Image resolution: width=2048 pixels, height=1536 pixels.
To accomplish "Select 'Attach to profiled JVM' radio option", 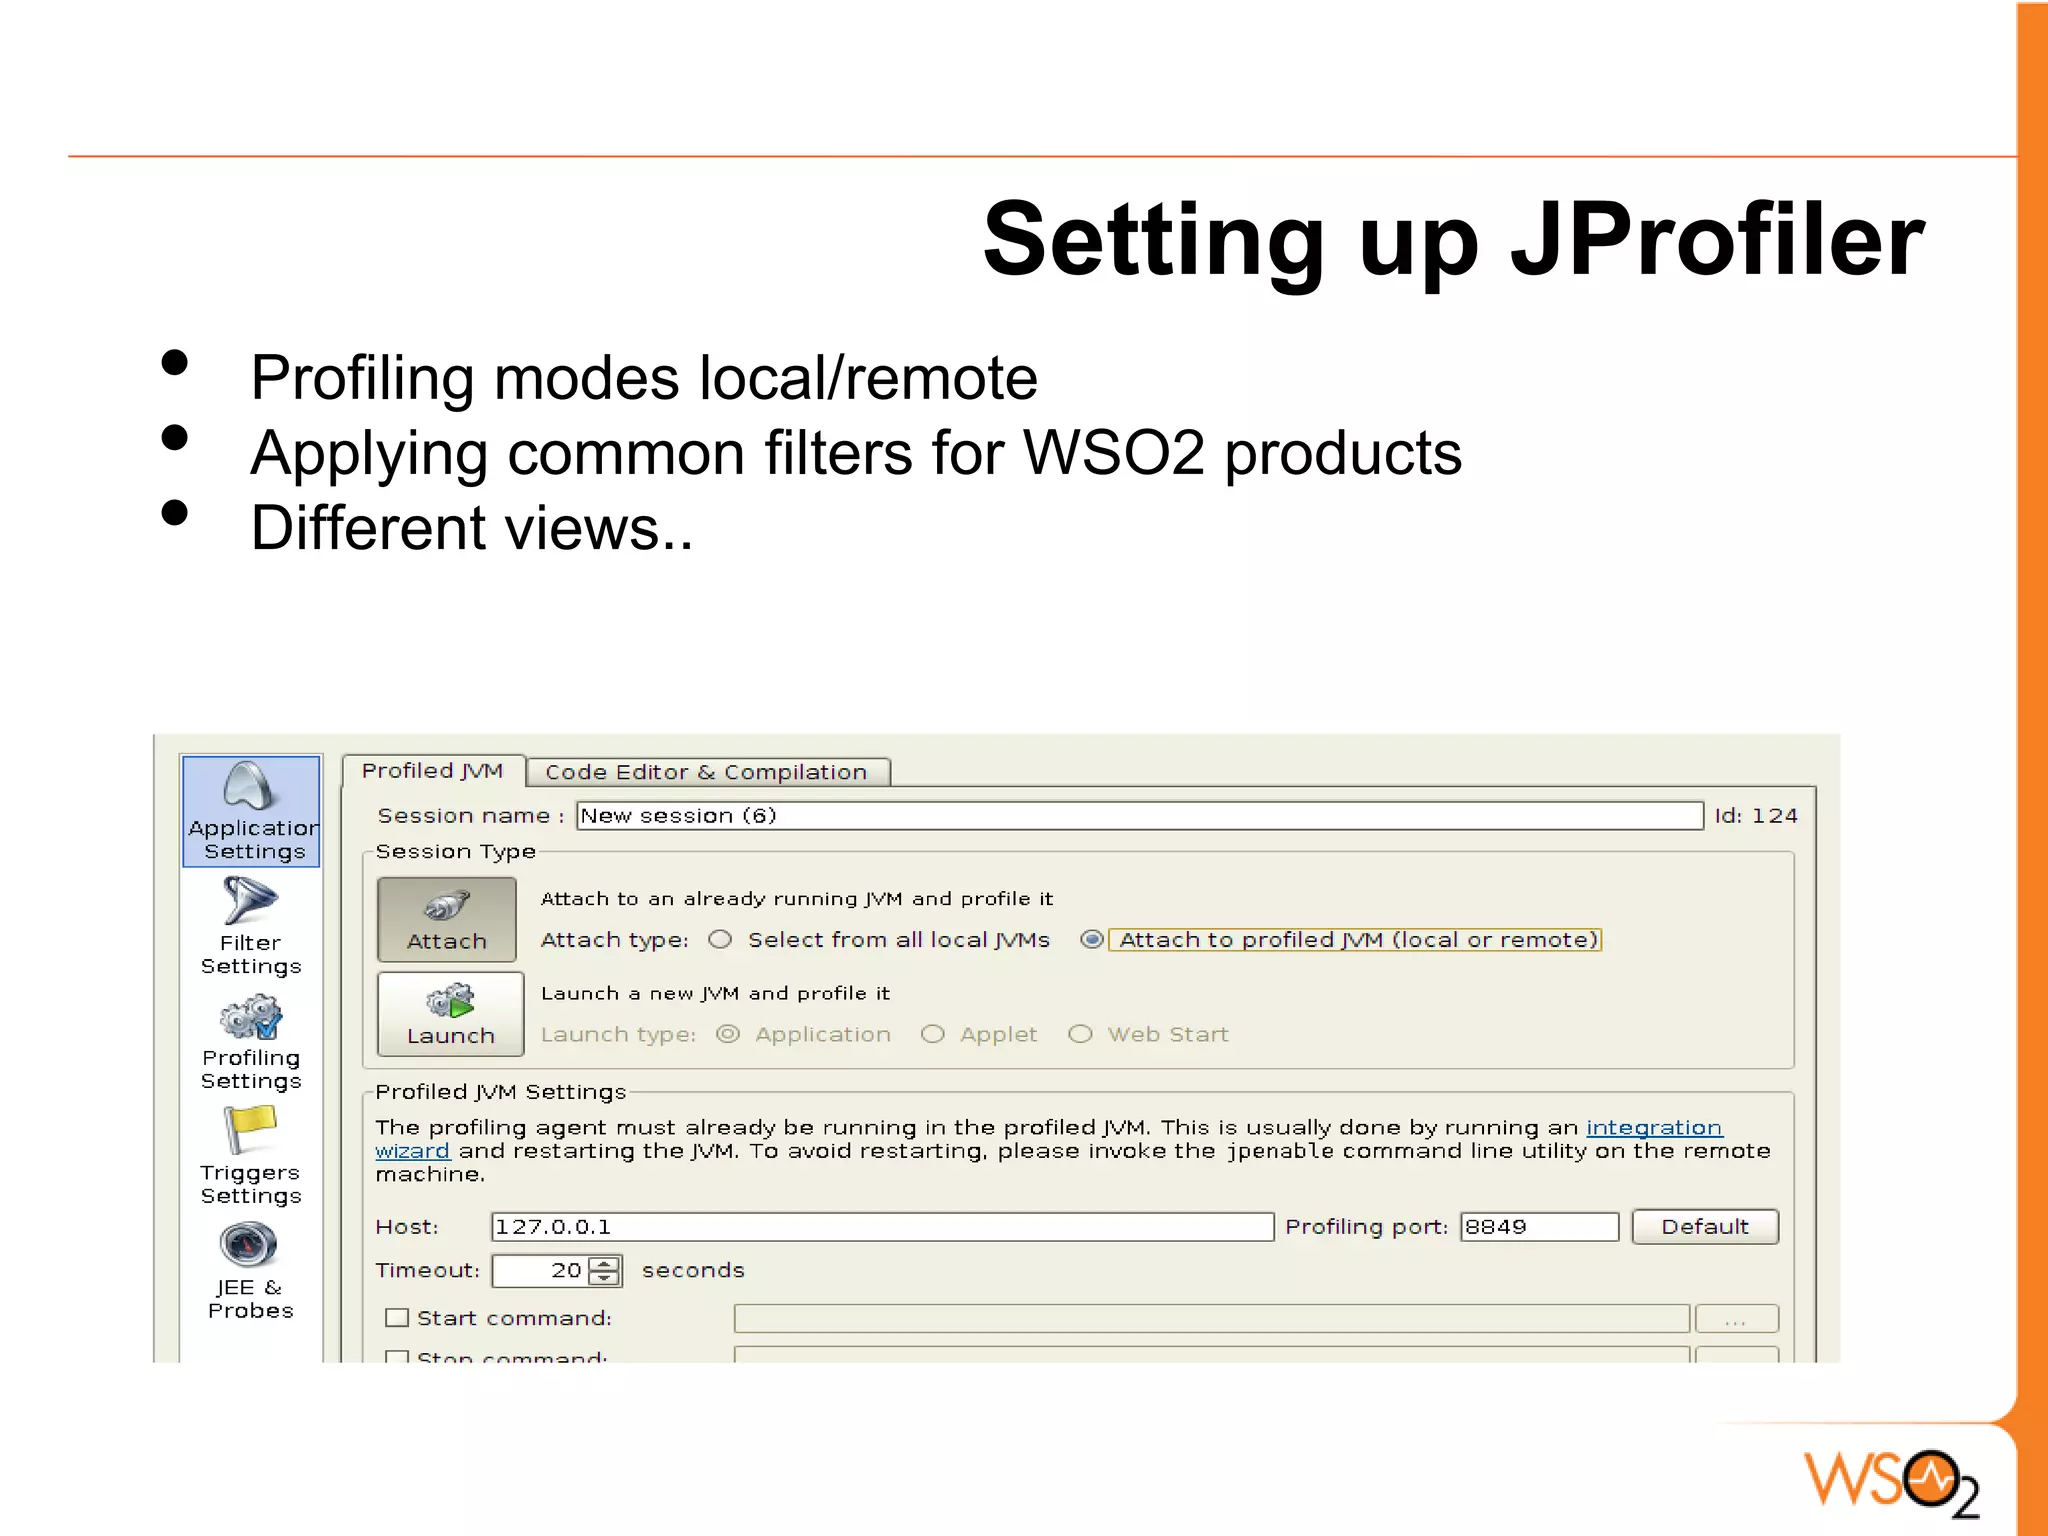I will coord(1092,940).
